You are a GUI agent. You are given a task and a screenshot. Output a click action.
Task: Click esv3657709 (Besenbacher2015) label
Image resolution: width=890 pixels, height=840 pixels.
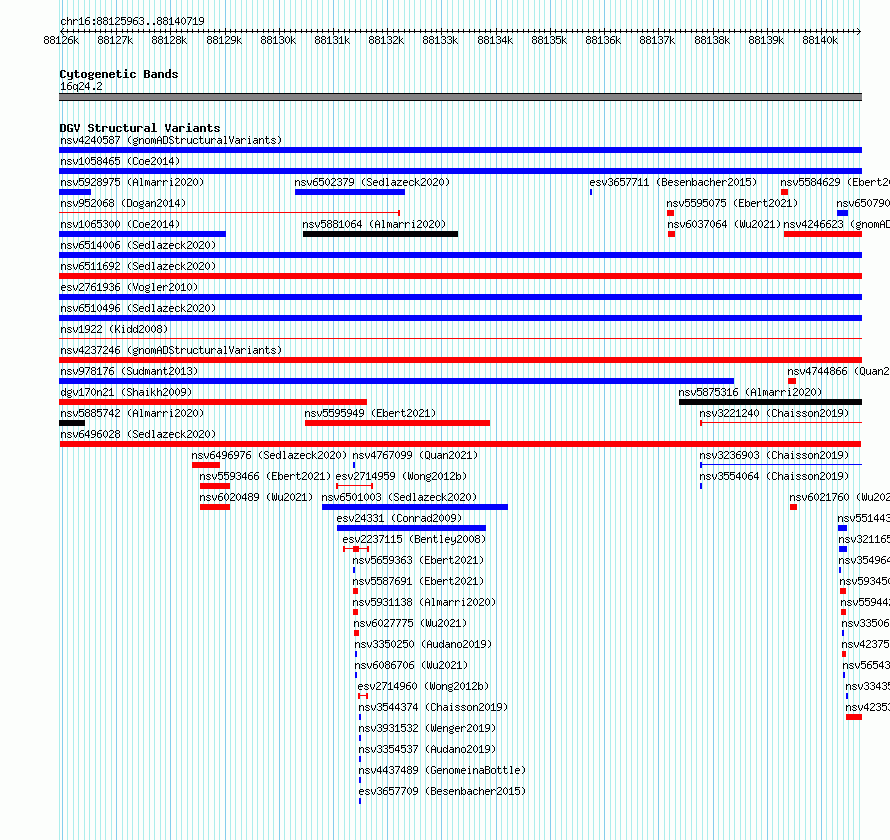point(442,791)
